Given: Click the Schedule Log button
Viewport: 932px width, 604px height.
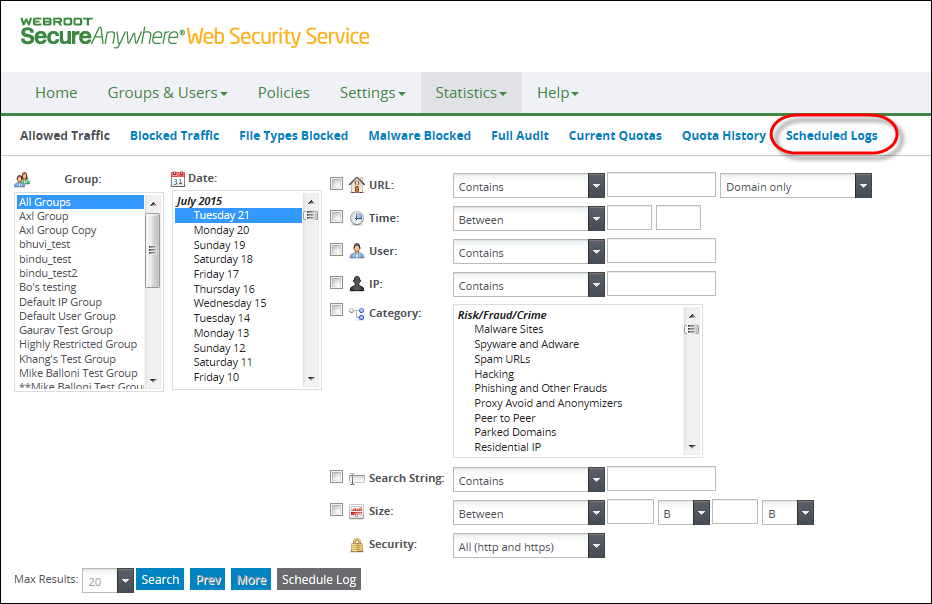Looking at the screenshot, I should pos(319,580).
